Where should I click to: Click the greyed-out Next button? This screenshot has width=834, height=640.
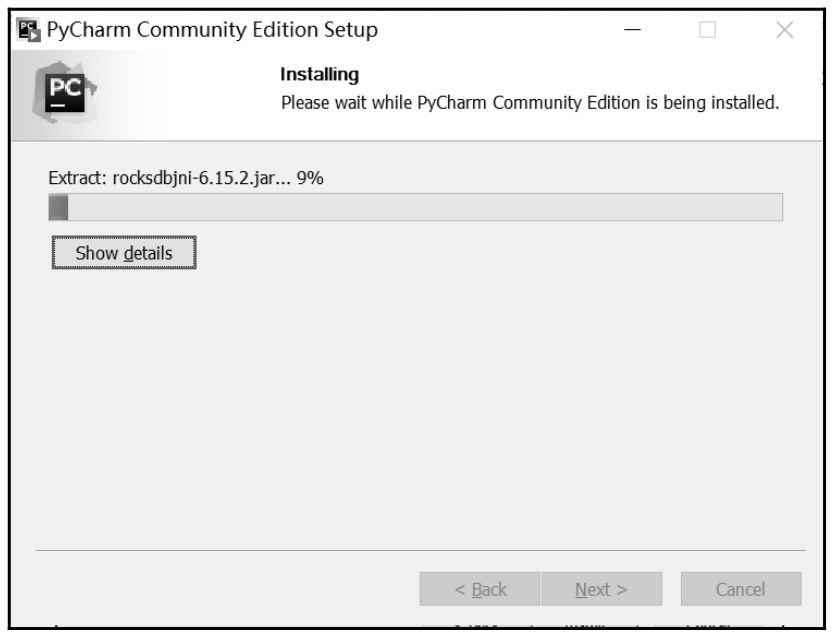click(602, 589)
